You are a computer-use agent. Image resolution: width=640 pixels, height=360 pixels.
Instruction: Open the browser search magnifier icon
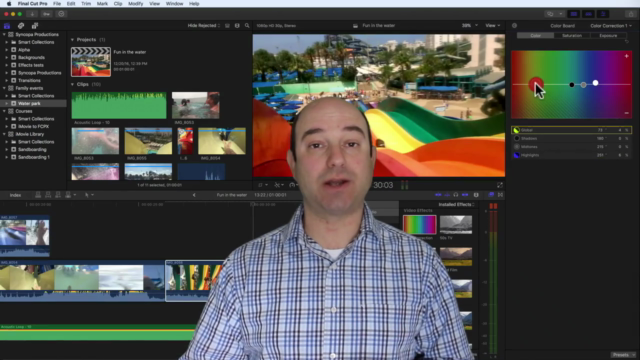click(x=247, y=26)
